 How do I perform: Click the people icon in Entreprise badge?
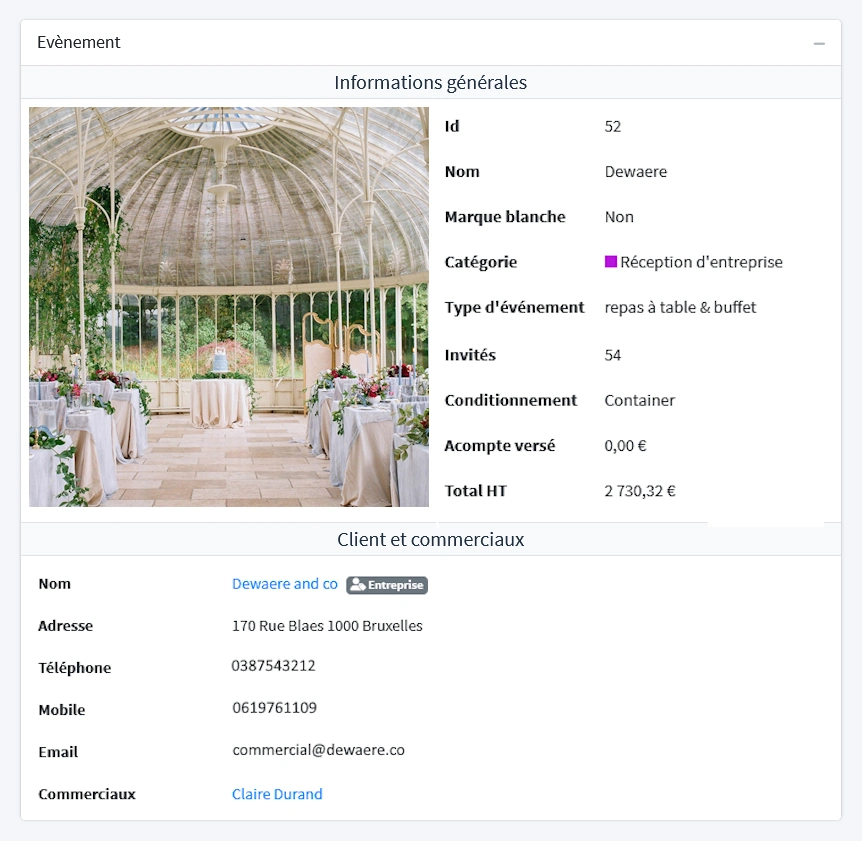pos(357,585)
